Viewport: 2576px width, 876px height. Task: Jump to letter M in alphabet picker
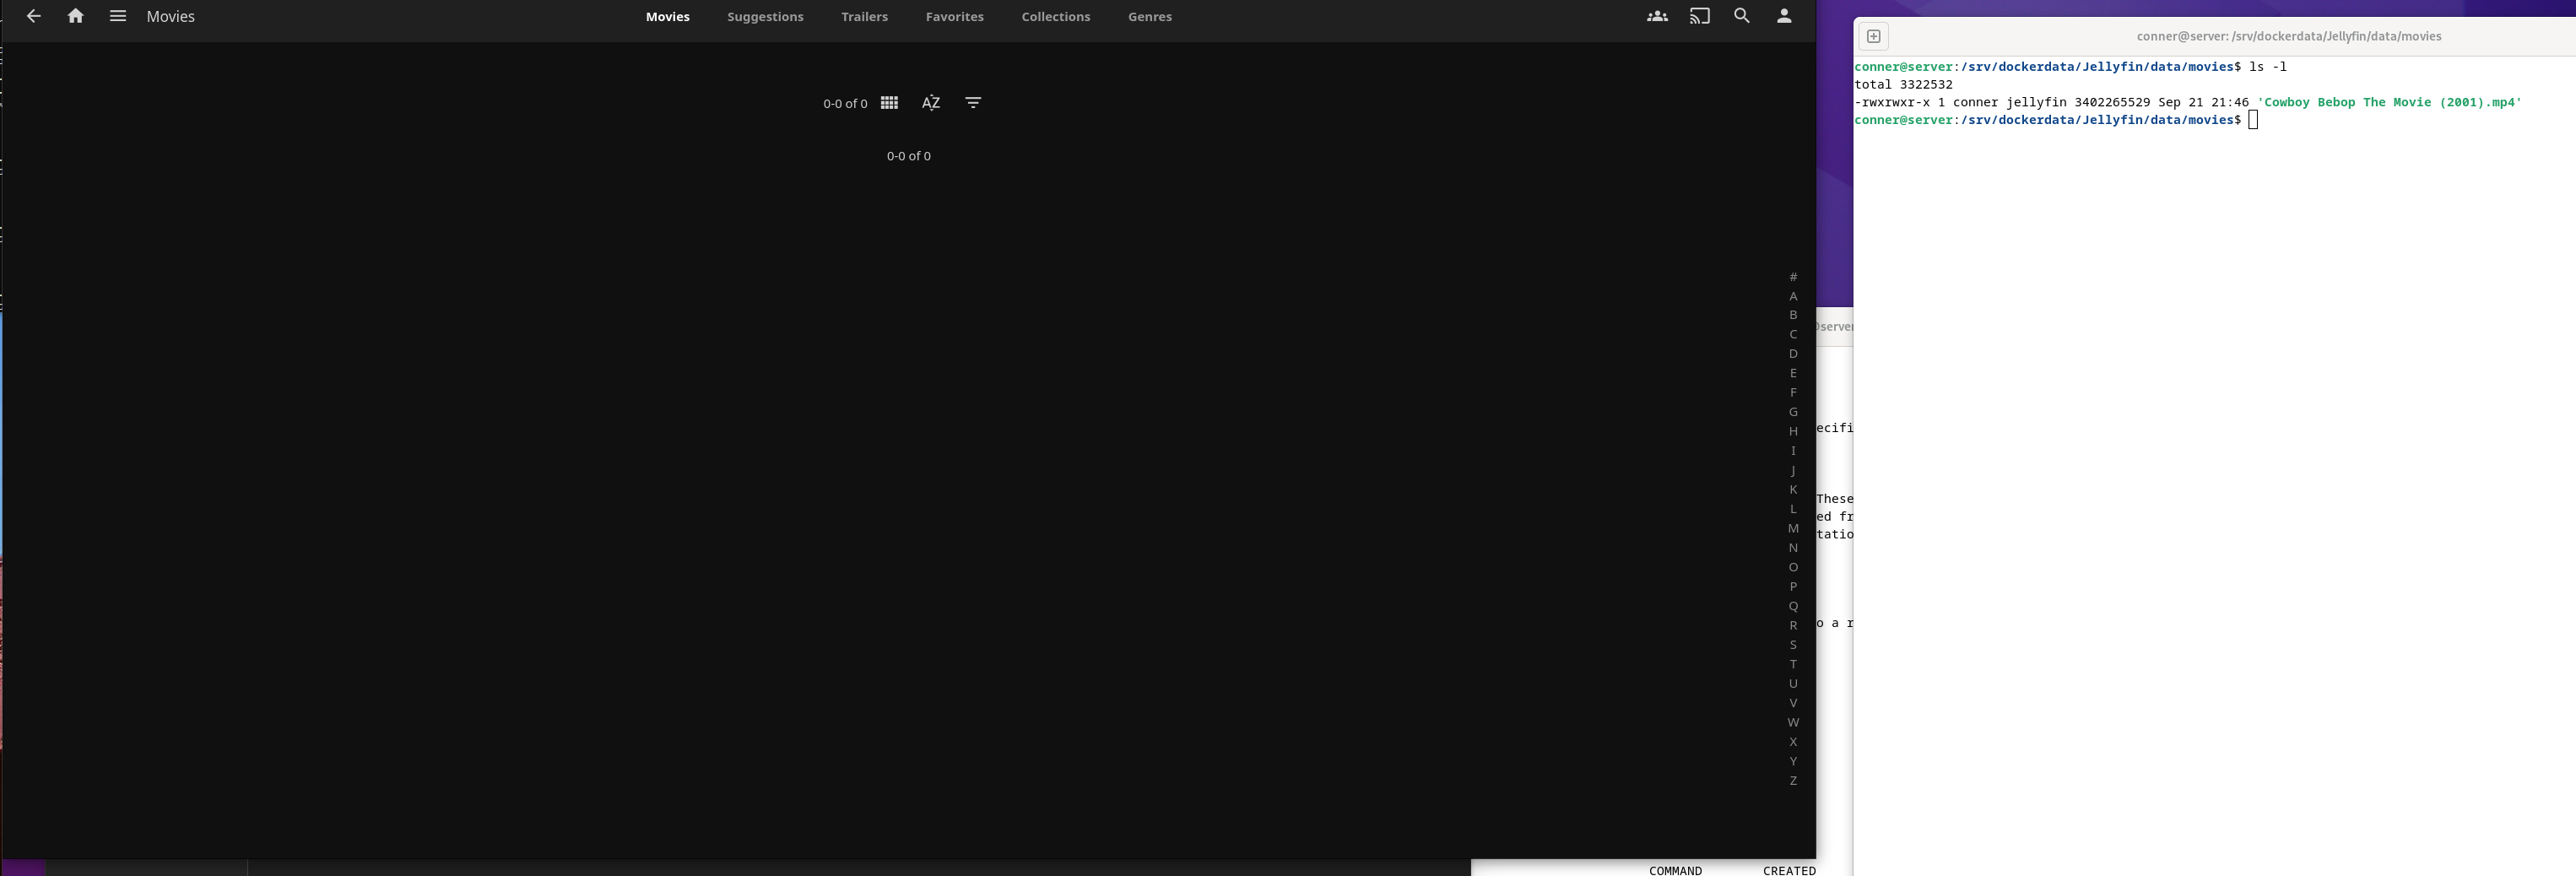coord(1793,529)
